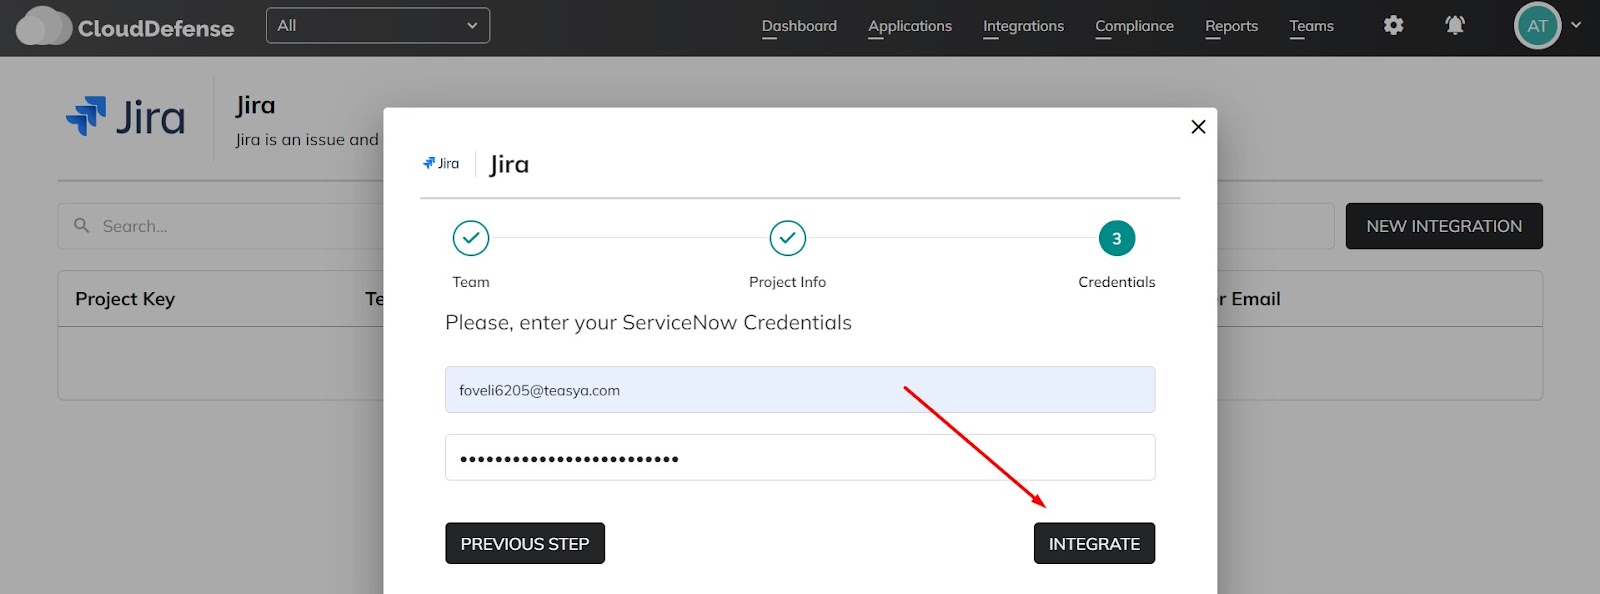Open the Applications menu

coord(910,26)
